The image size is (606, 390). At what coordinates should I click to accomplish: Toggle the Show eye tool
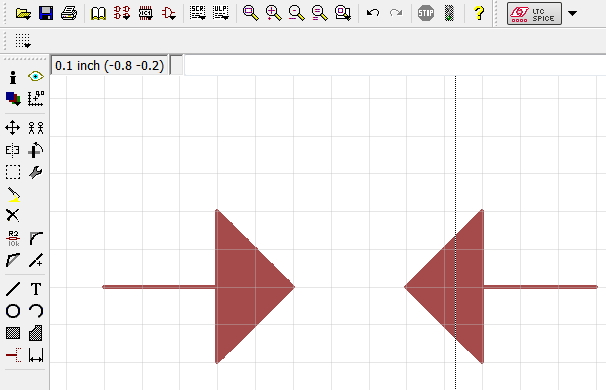(36, 77)
